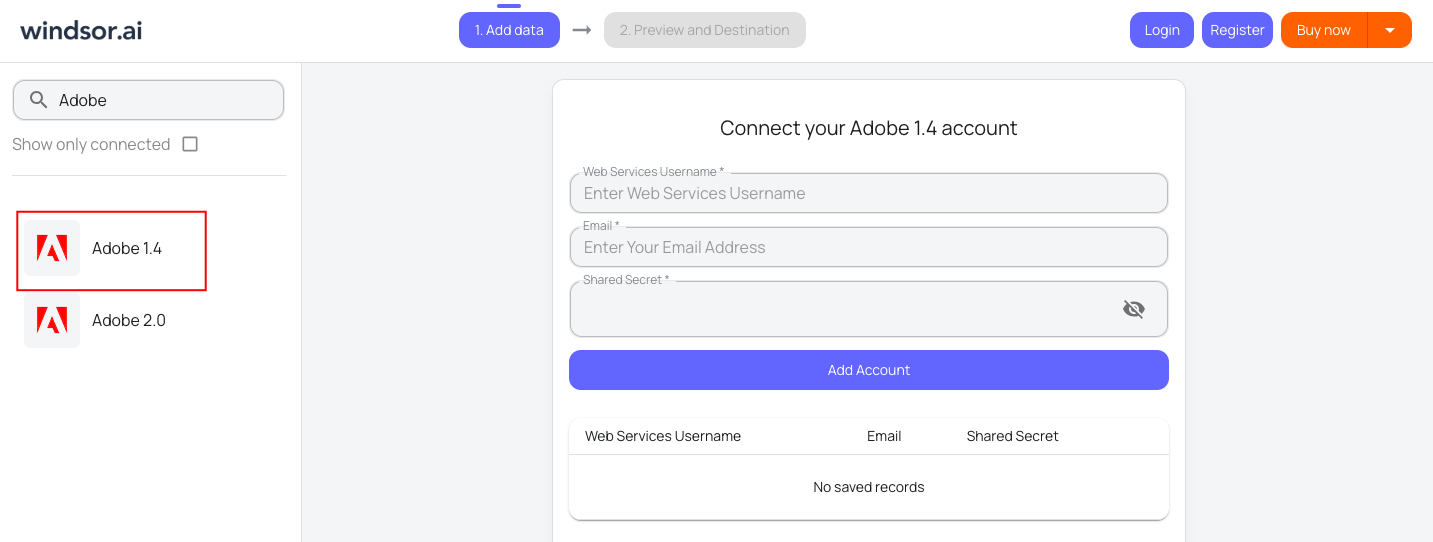Image resolution: width=1433 pixels, height=542 pixels.
Task: Click the Adobe 1.4 logo icon
Action: point(52,248)
